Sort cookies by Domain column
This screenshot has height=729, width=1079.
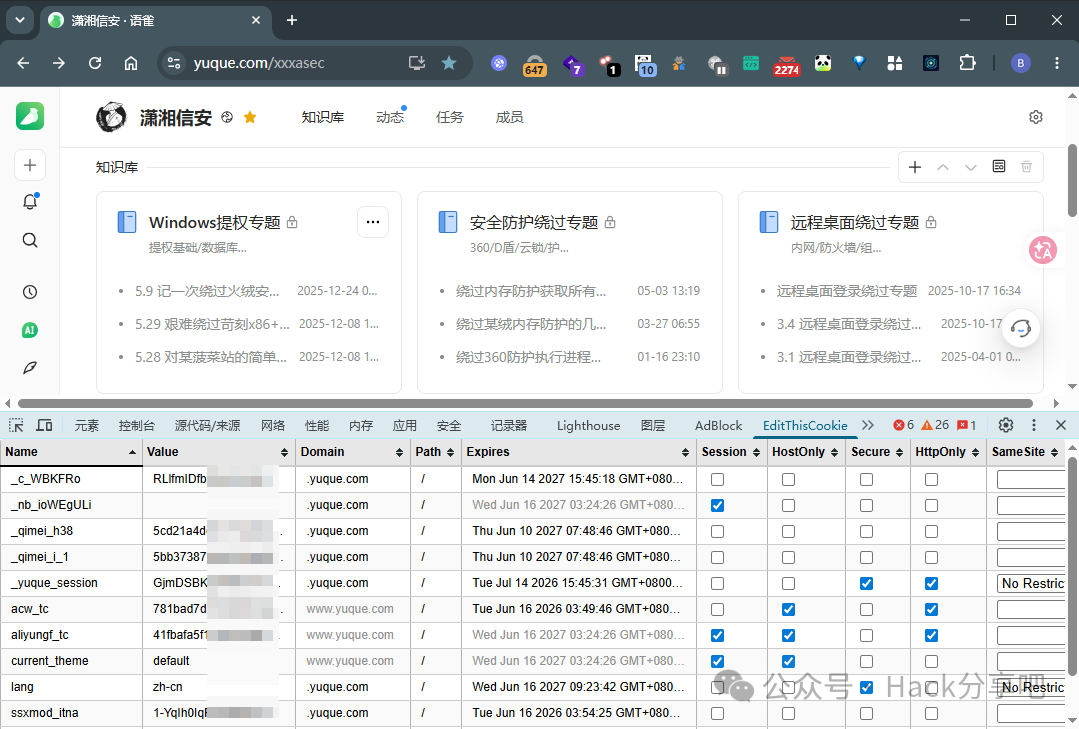point(353,452)
